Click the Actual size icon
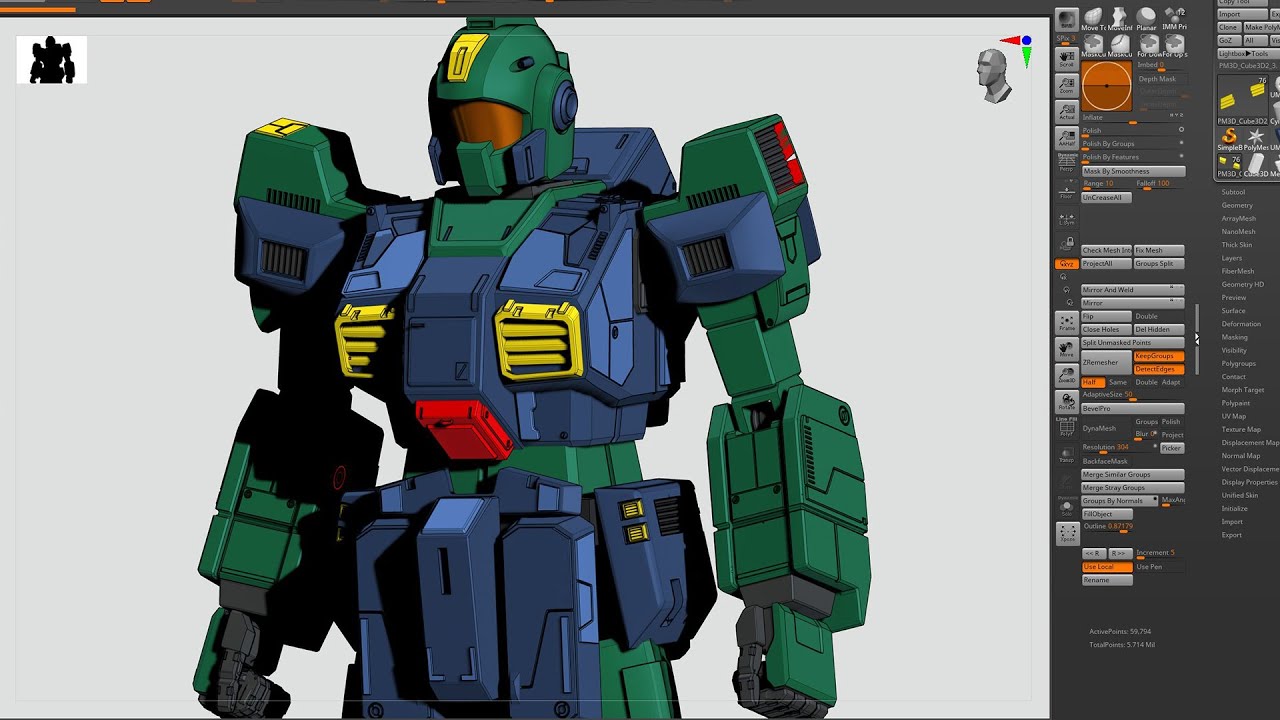Viewport: 1280px width, 720px height. pos(1067,112)
